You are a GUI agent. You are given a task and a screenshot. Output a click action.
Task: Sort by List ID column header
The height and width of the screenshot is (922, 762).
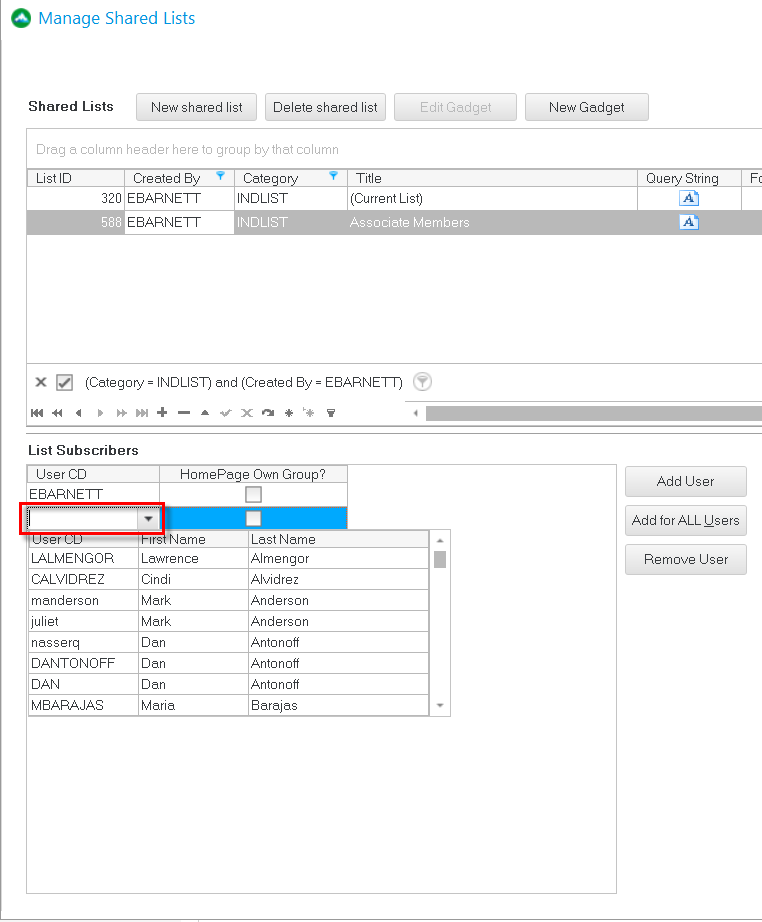click(x=76, y=178)
